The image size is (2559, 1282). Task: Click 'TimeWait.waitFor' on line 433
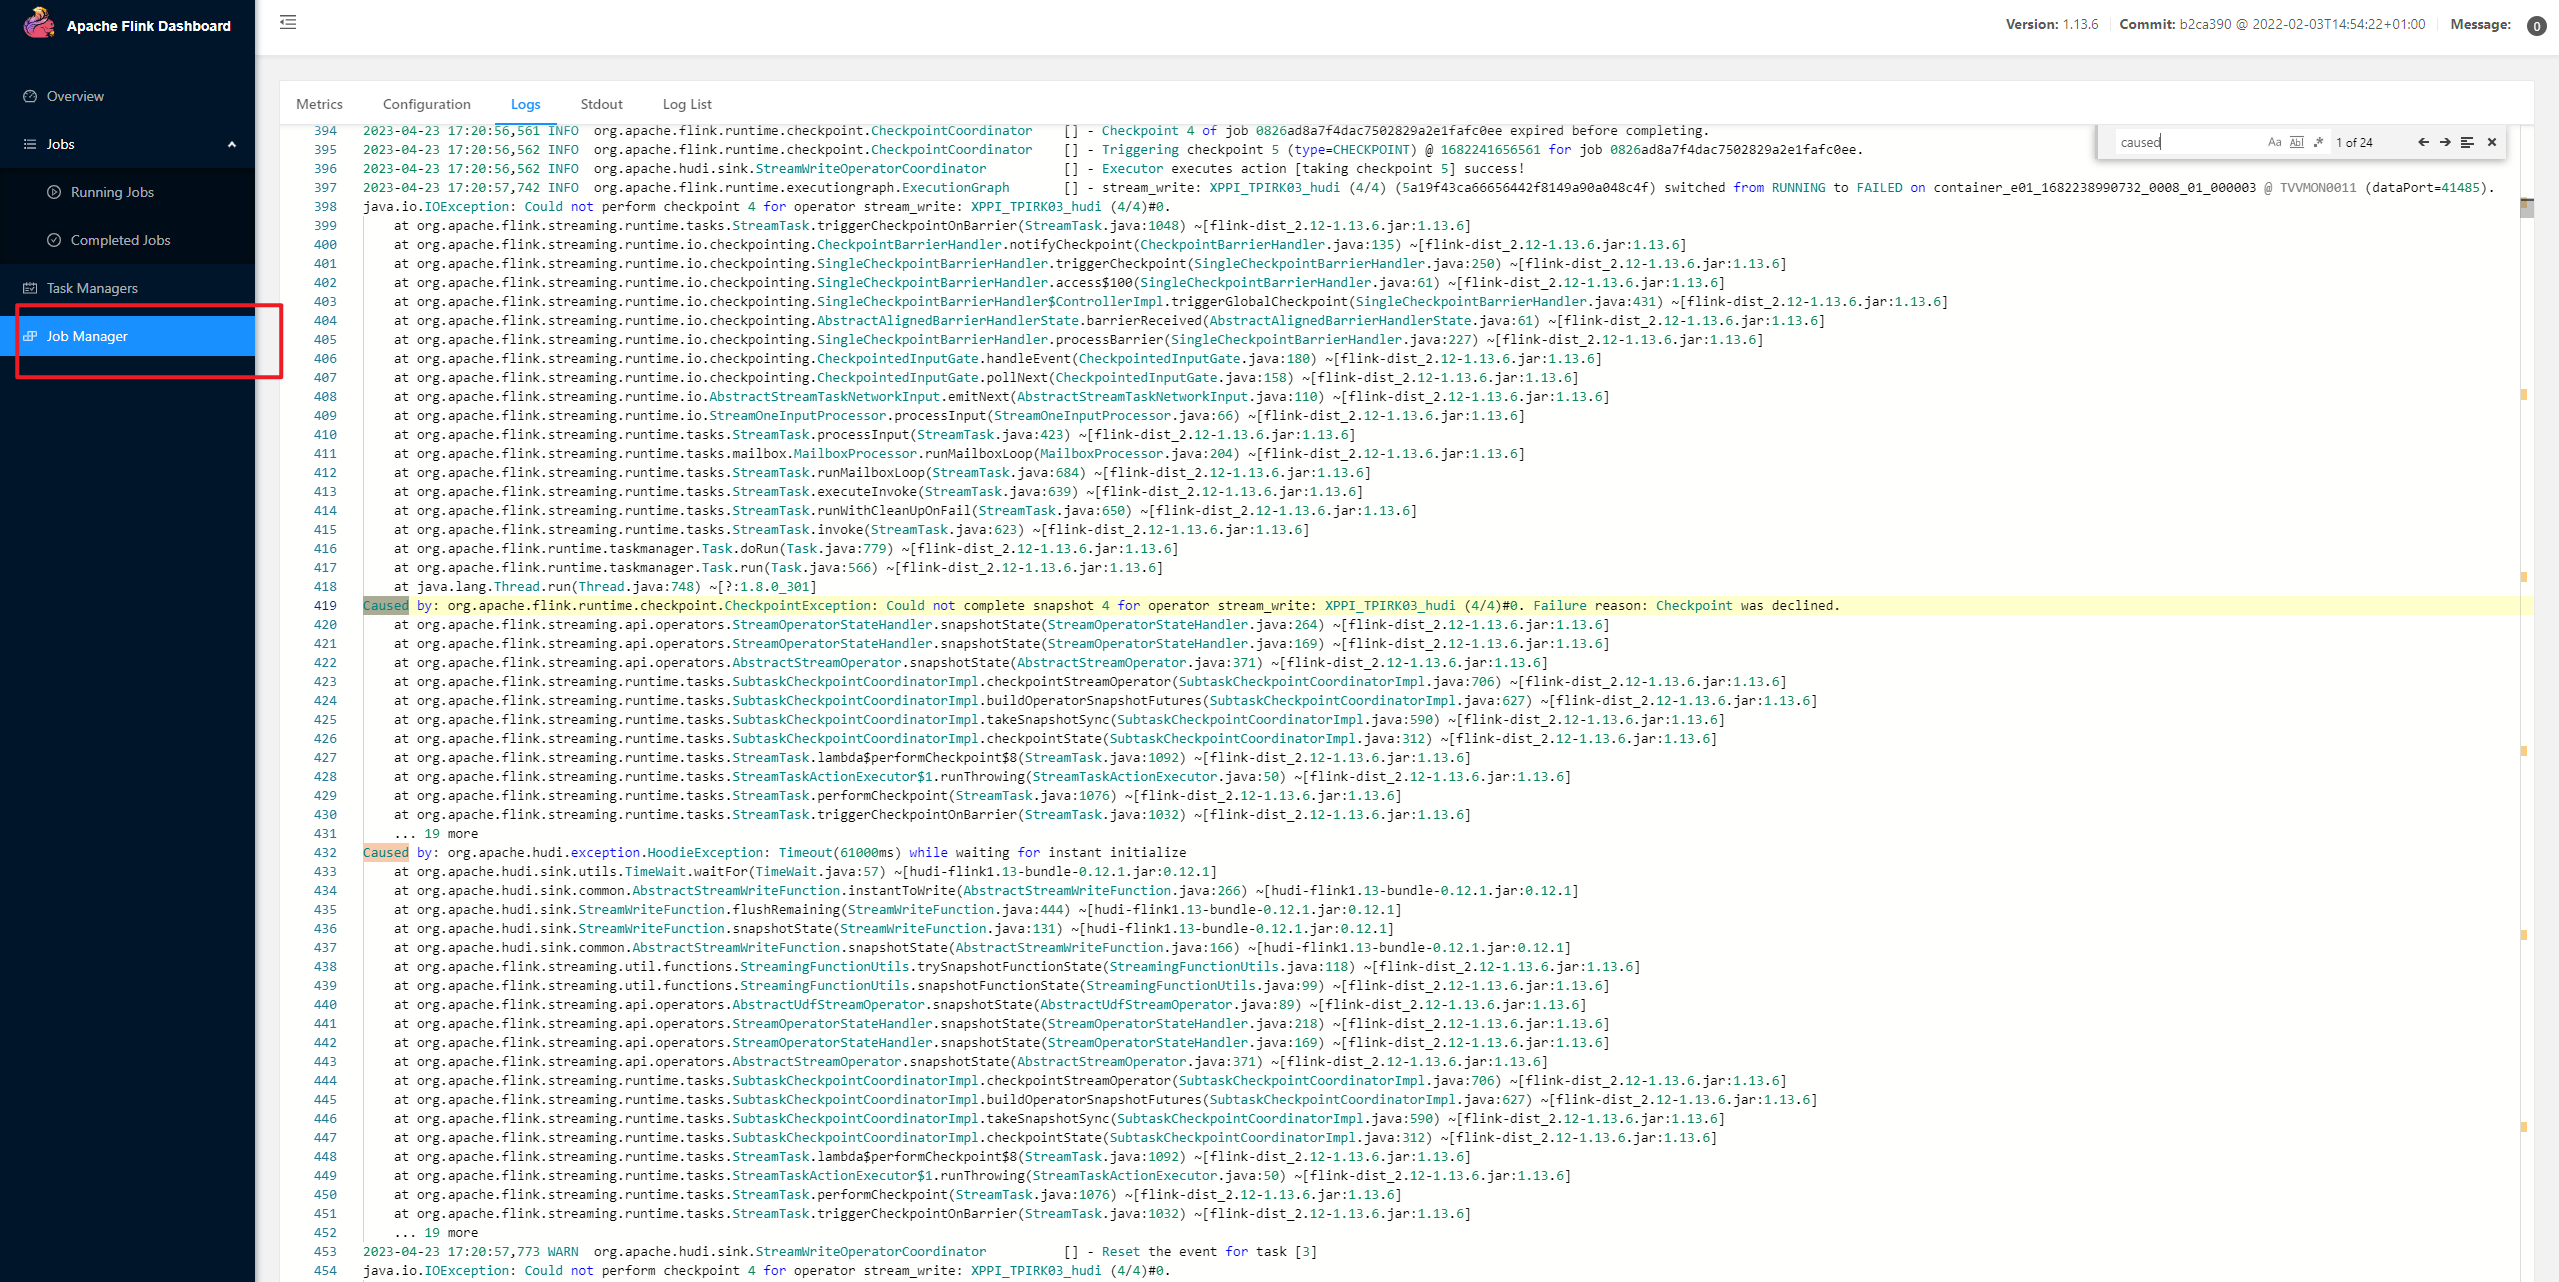(686, 871)
